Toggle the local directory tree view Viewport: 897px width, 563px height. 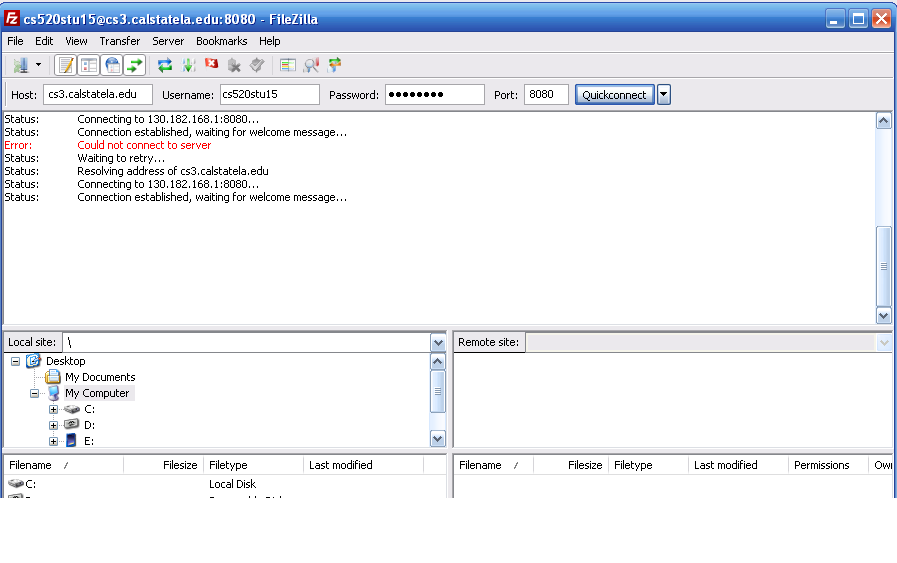point(89,65)
